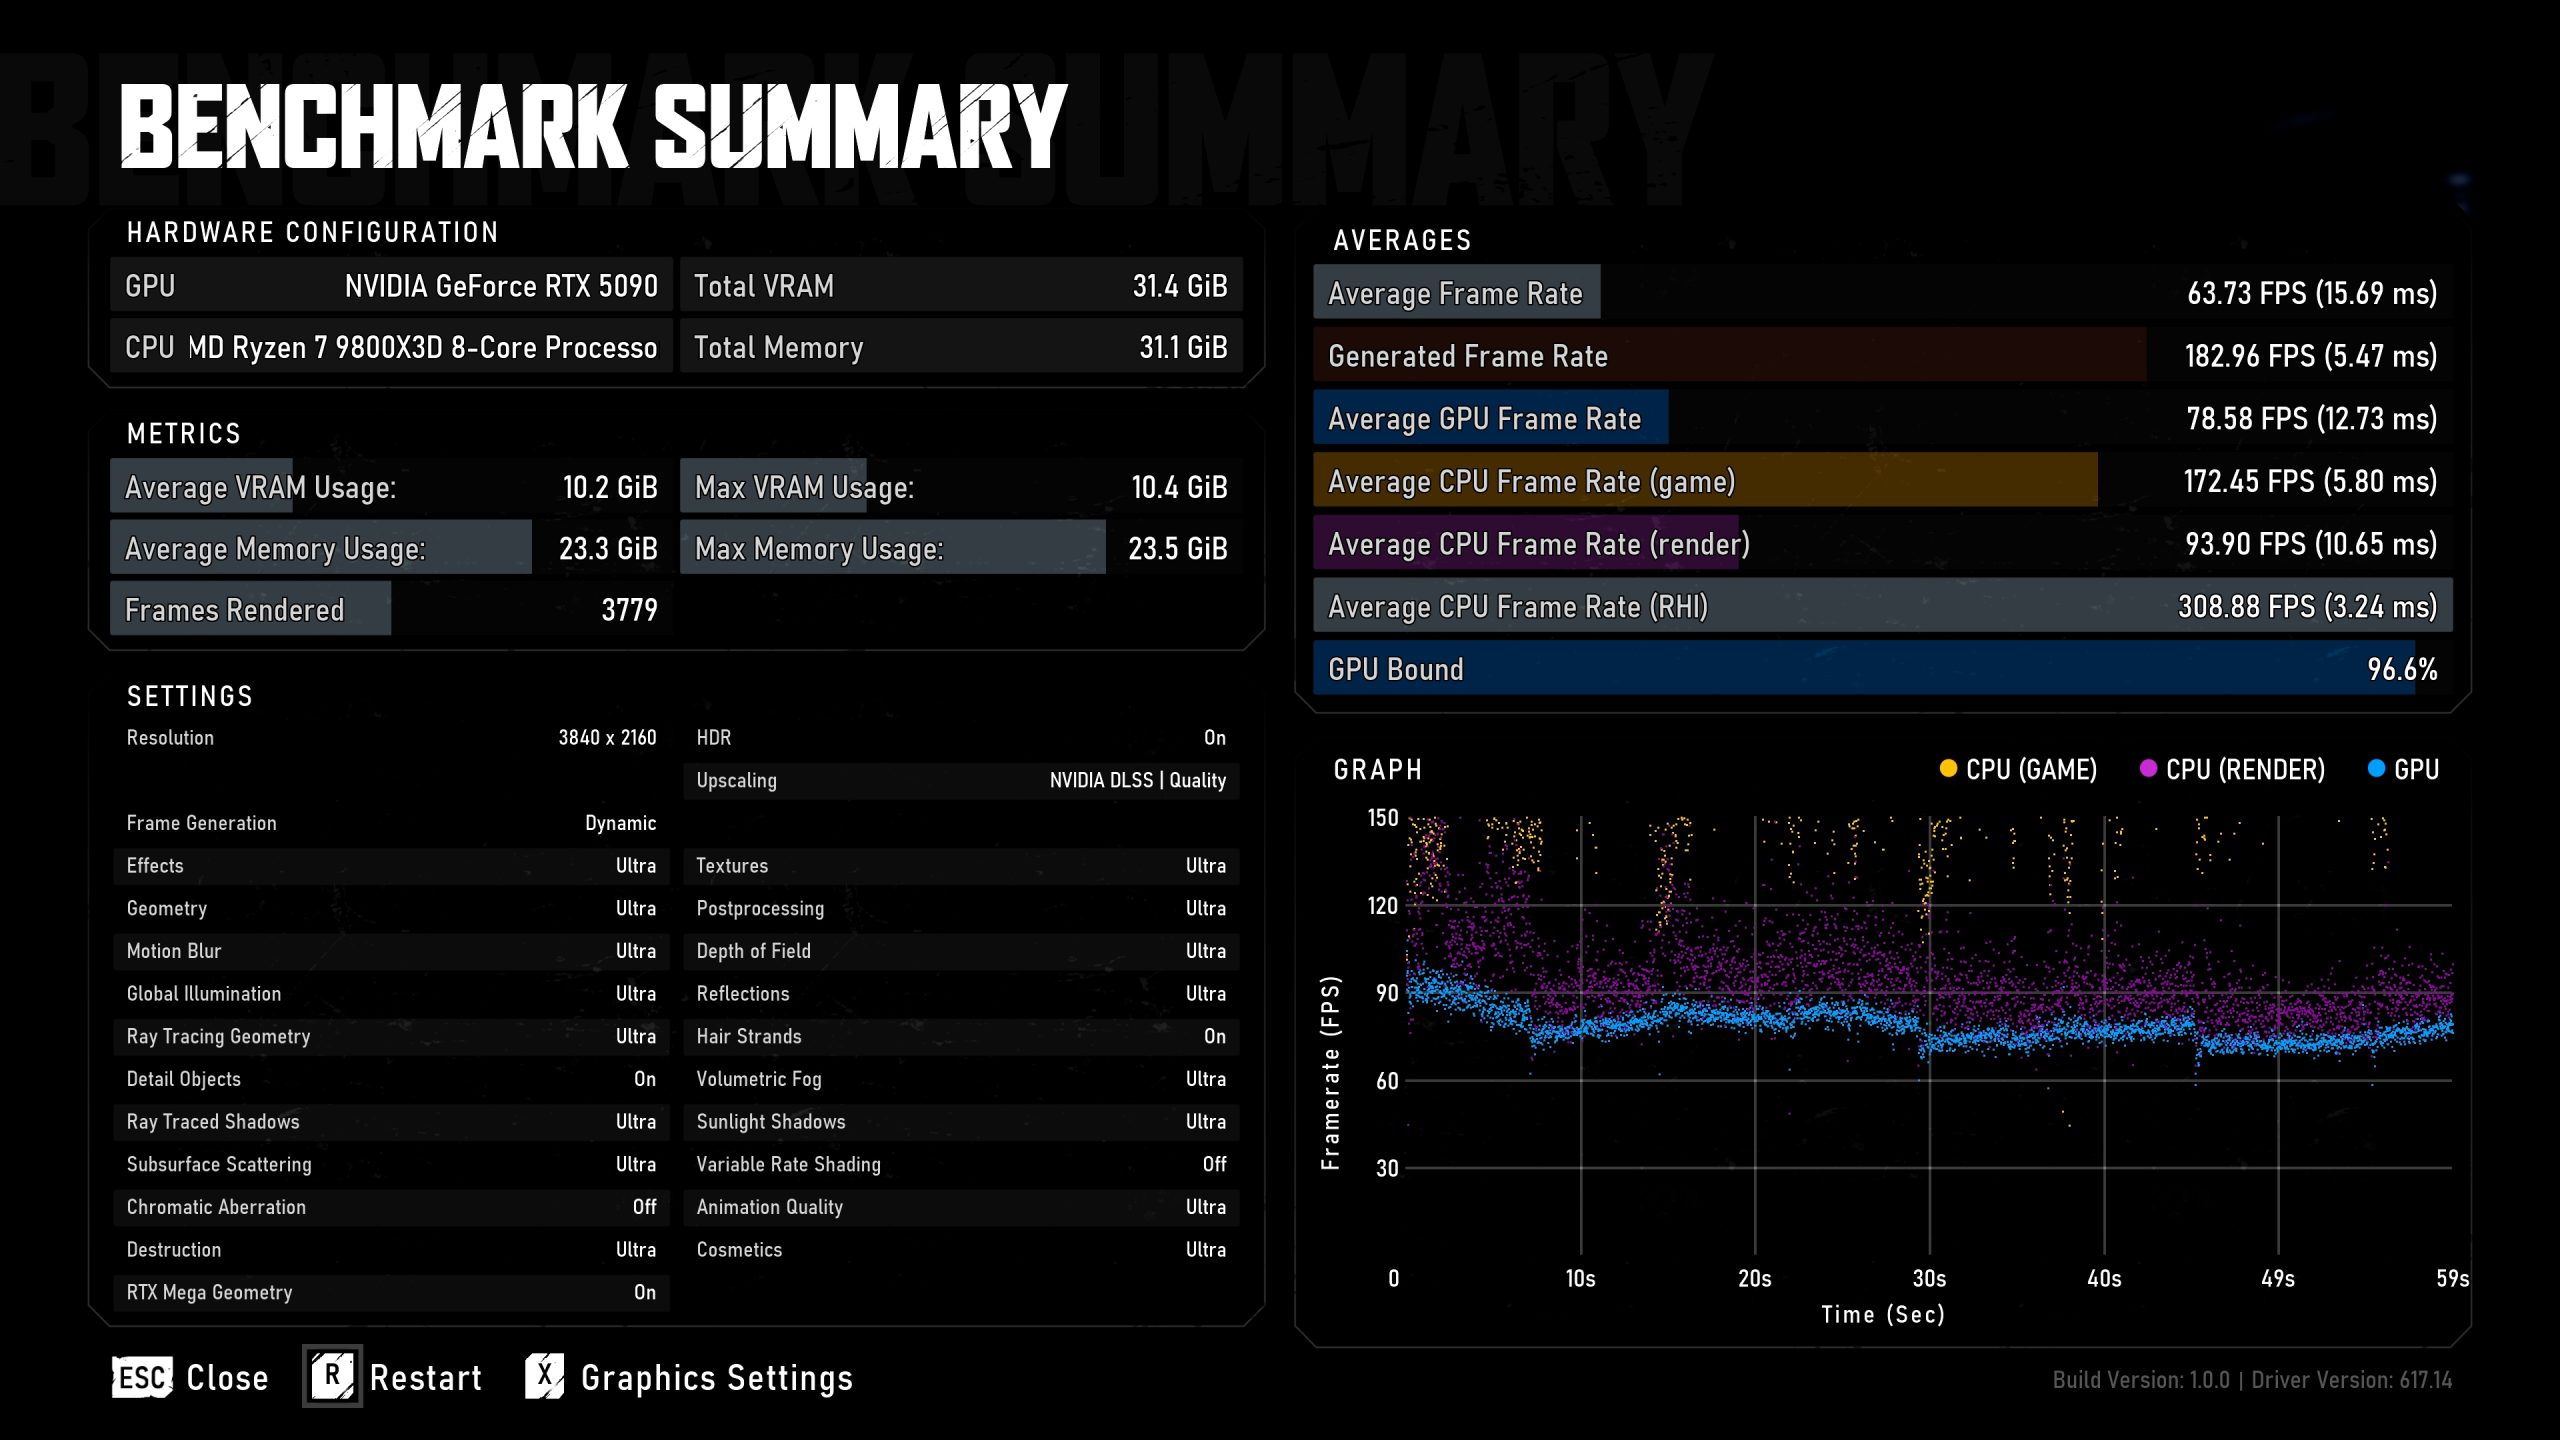
Task: Click the Hair Strands On row
Action: tap(961, 1037)
